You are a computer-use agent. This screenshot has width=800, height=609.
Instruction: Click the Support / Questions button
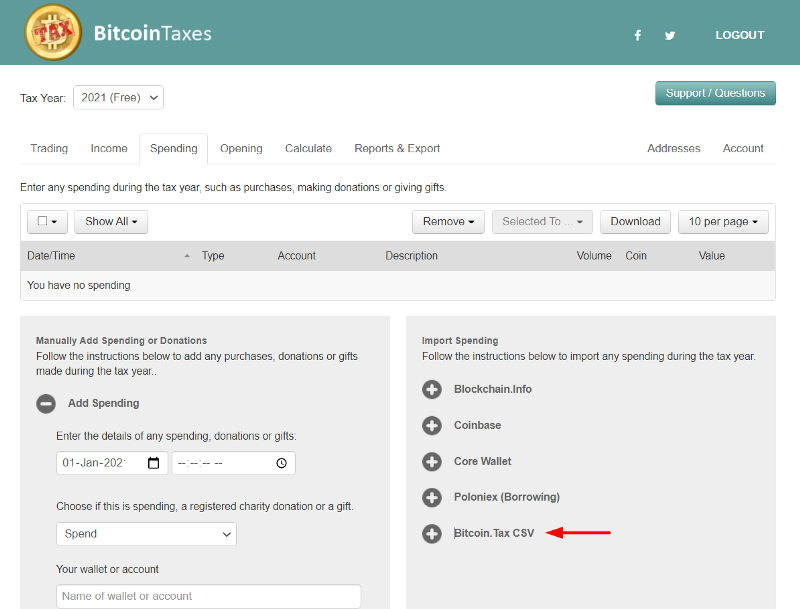tap(715, 93)
